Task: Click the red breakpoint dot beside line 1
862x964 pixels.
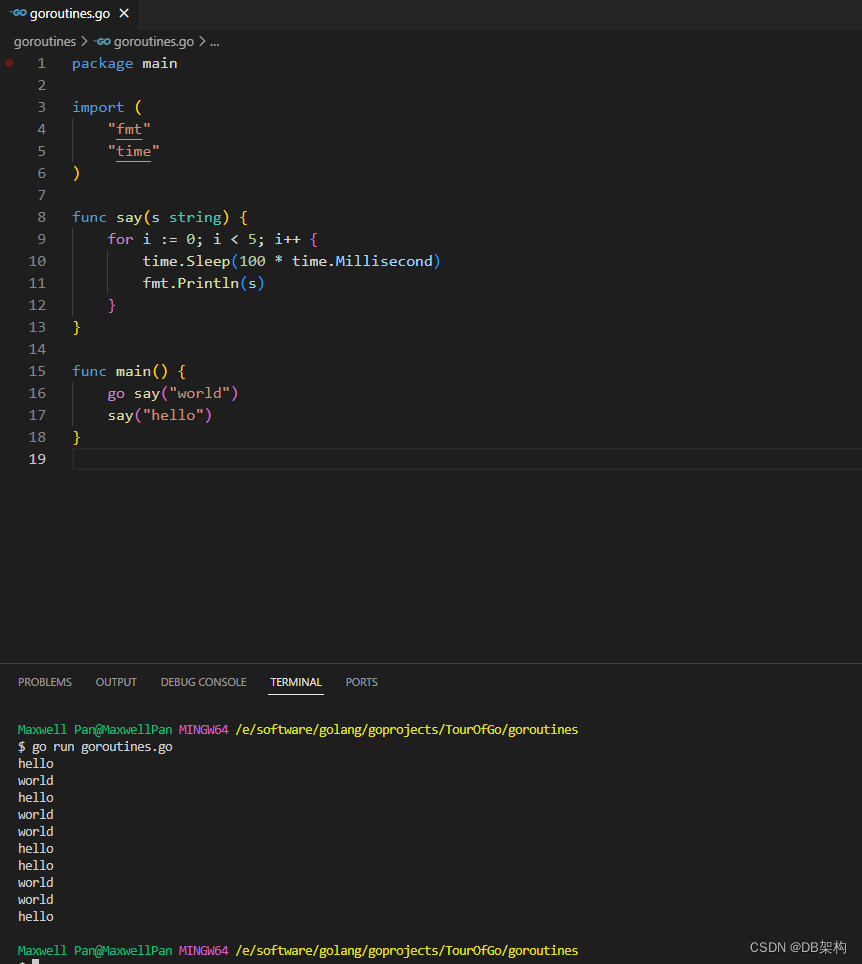Action: pos(8,62)
